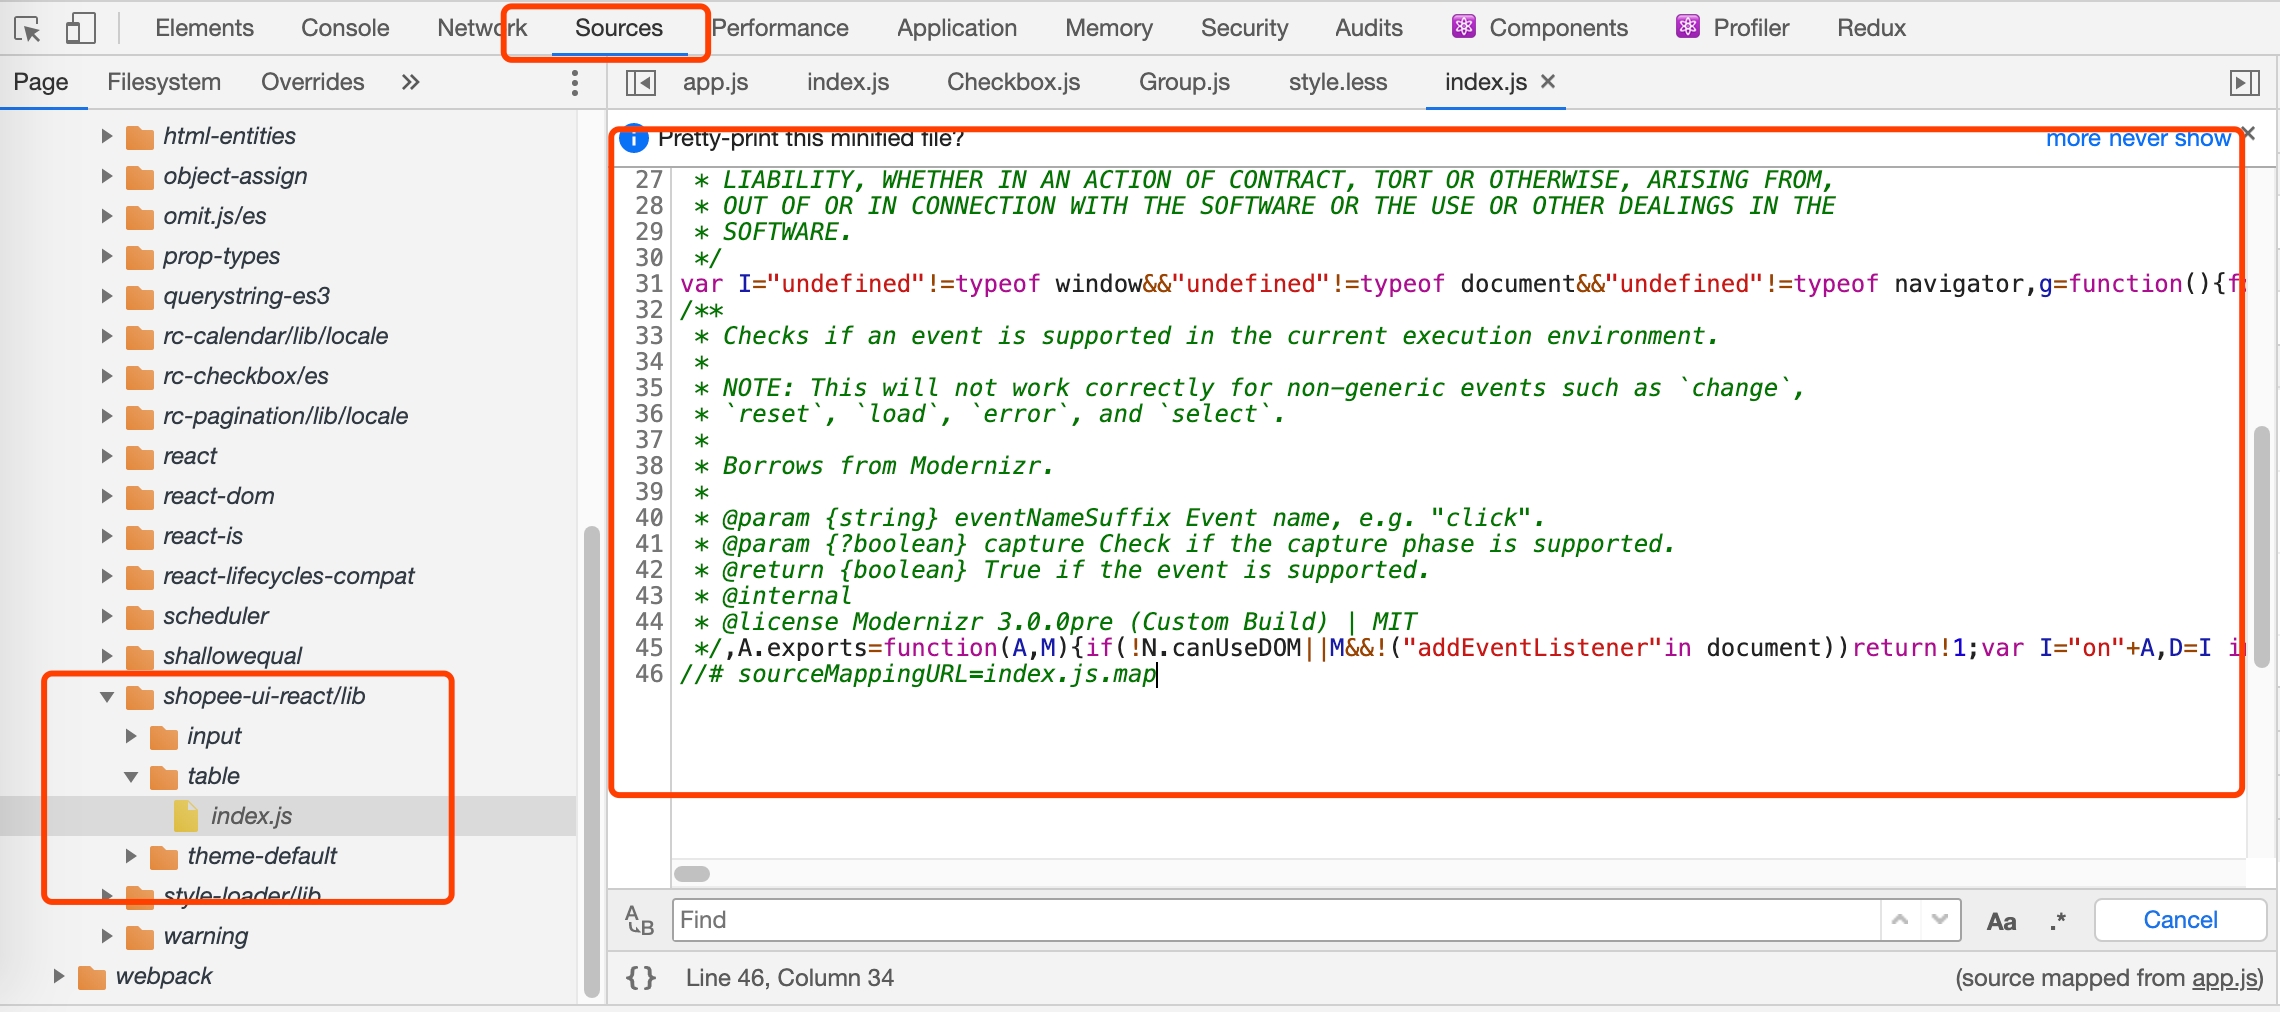This screenshot has height=1012, width=2280.
Task: Switch to the Console tab
Action: click(345, 28)
